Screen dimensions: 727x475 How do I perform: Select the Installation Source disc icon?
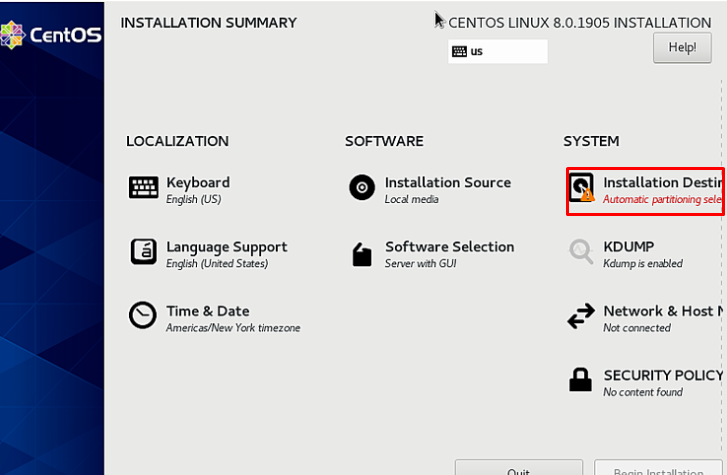[x=362, y=187]
